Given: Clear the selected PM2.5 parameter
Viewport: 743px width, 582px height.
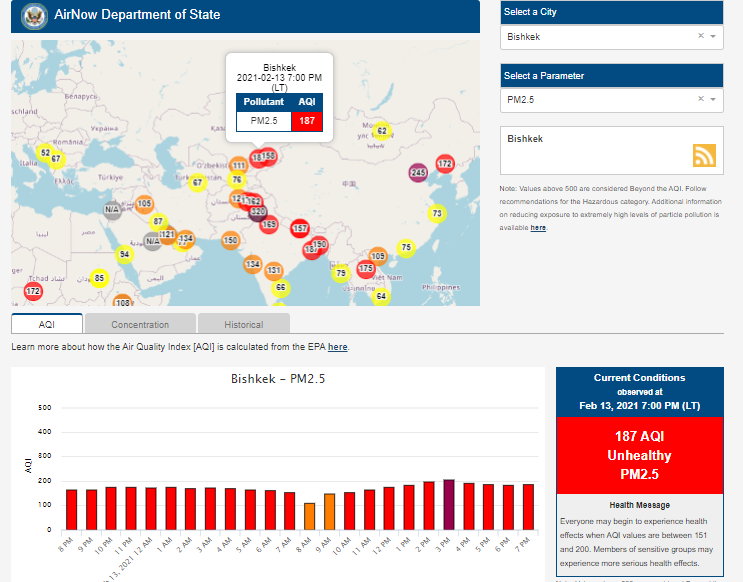Looking at the screenshot, I should click(700, 100).
